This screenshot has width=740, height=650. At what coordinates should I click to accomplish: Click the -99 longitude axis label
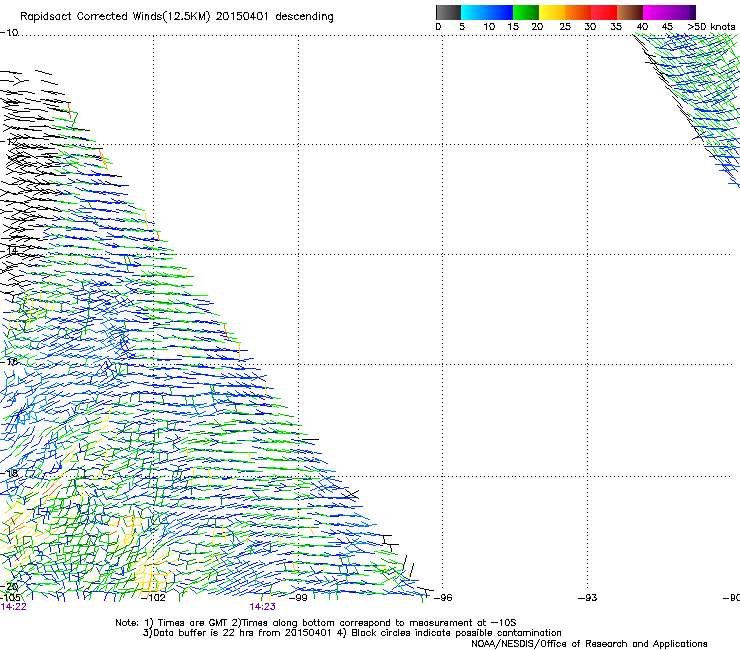click(x=298, y=598)
